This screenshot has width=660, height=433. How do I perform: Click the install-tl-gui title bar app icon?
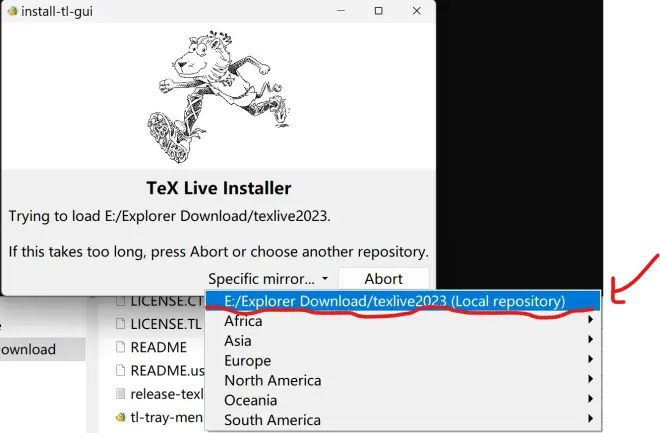point(12,11)
